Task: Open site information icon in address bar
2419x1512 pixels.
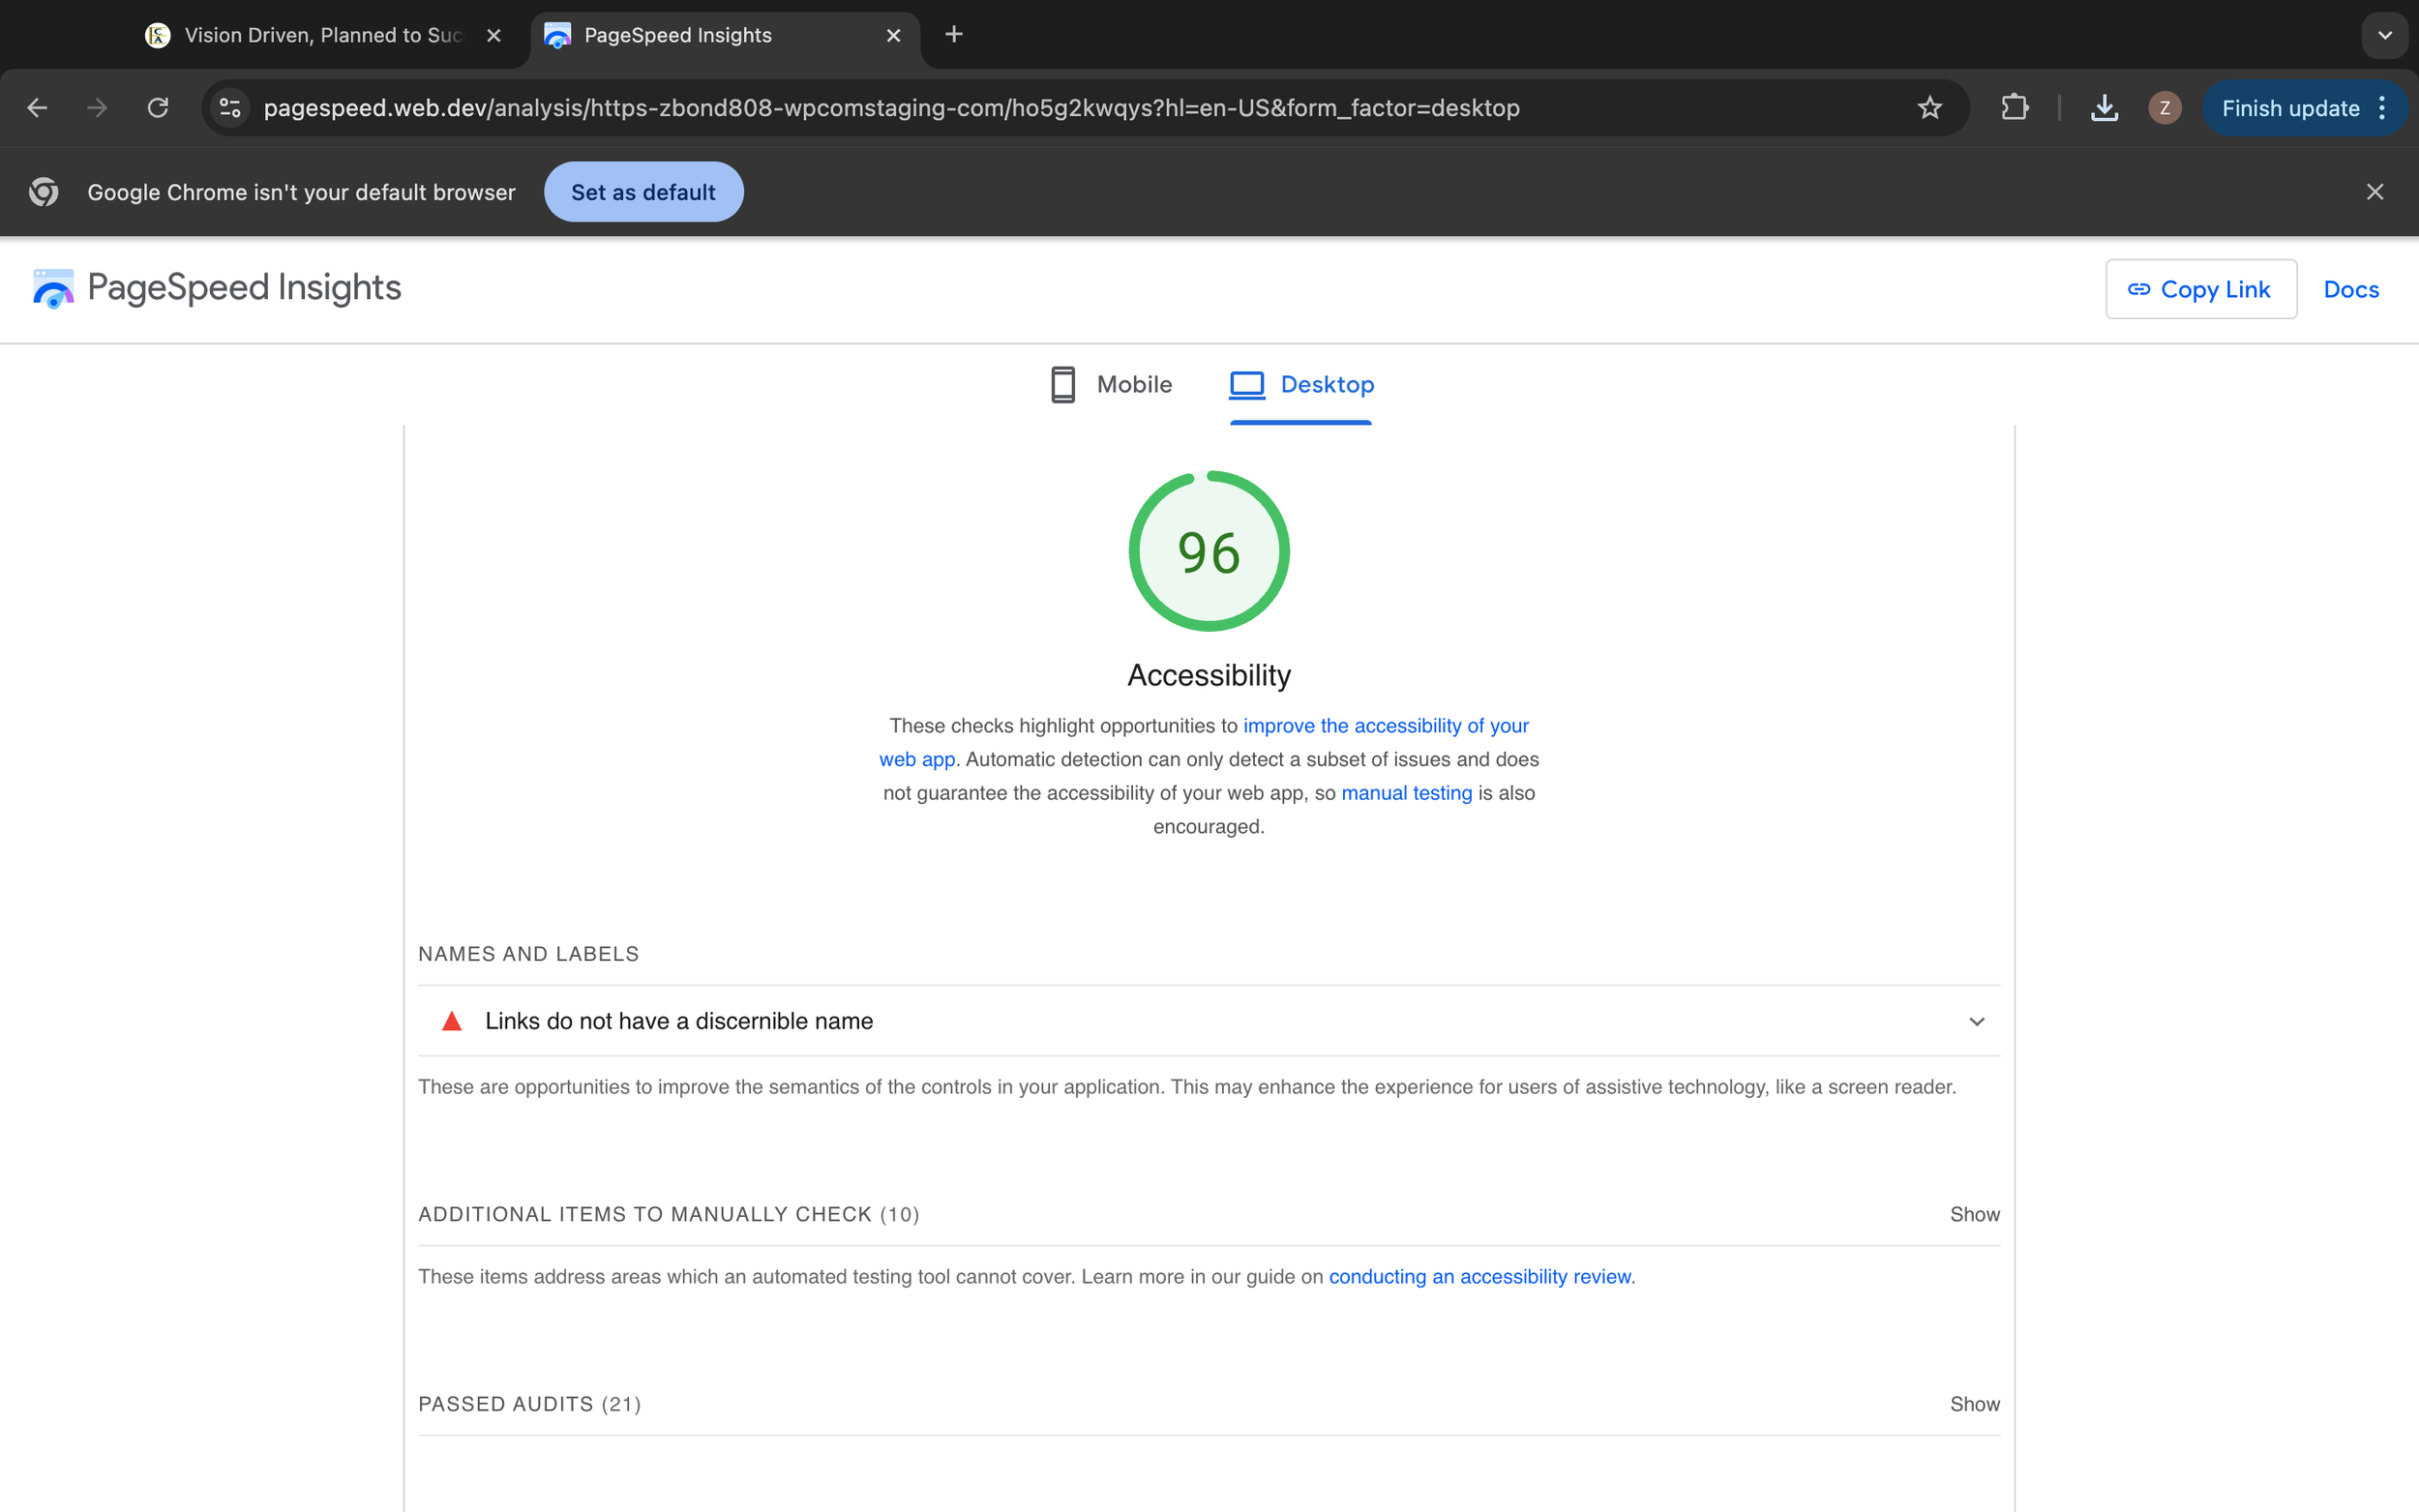Action: 230,108
